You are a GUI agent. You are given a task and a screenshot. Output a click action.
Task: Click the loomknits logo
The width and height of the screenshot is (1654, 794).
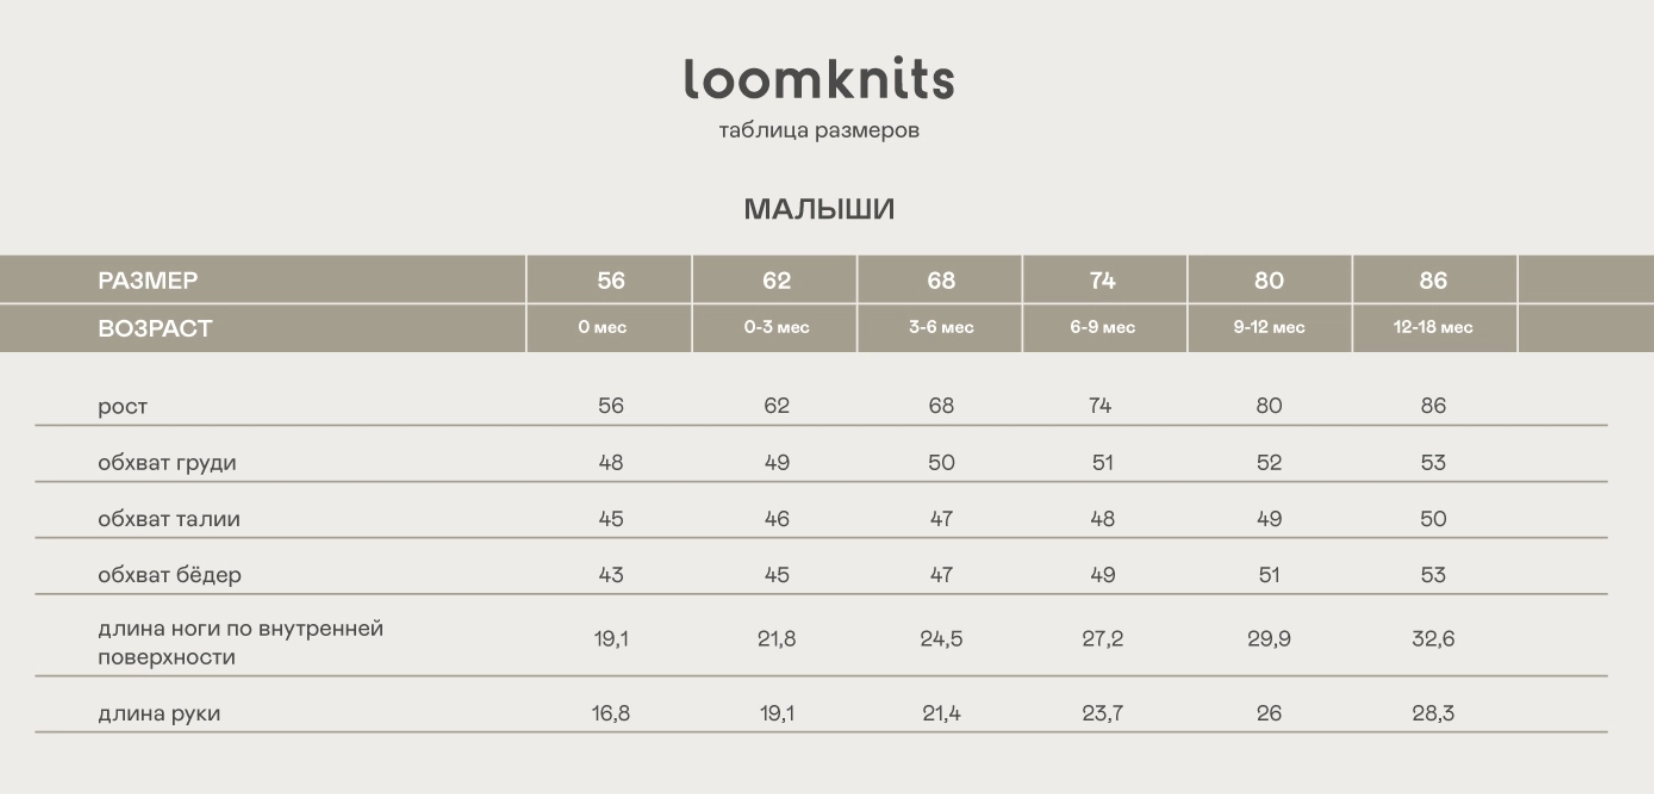819,79
